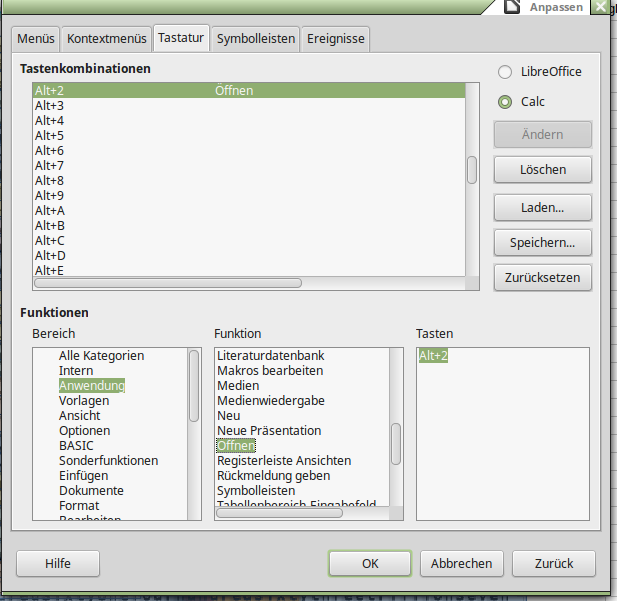Switch to the Ereignisse tab
Image resolution: width=617 pixels, height=601 pixels.
(336, 39)
